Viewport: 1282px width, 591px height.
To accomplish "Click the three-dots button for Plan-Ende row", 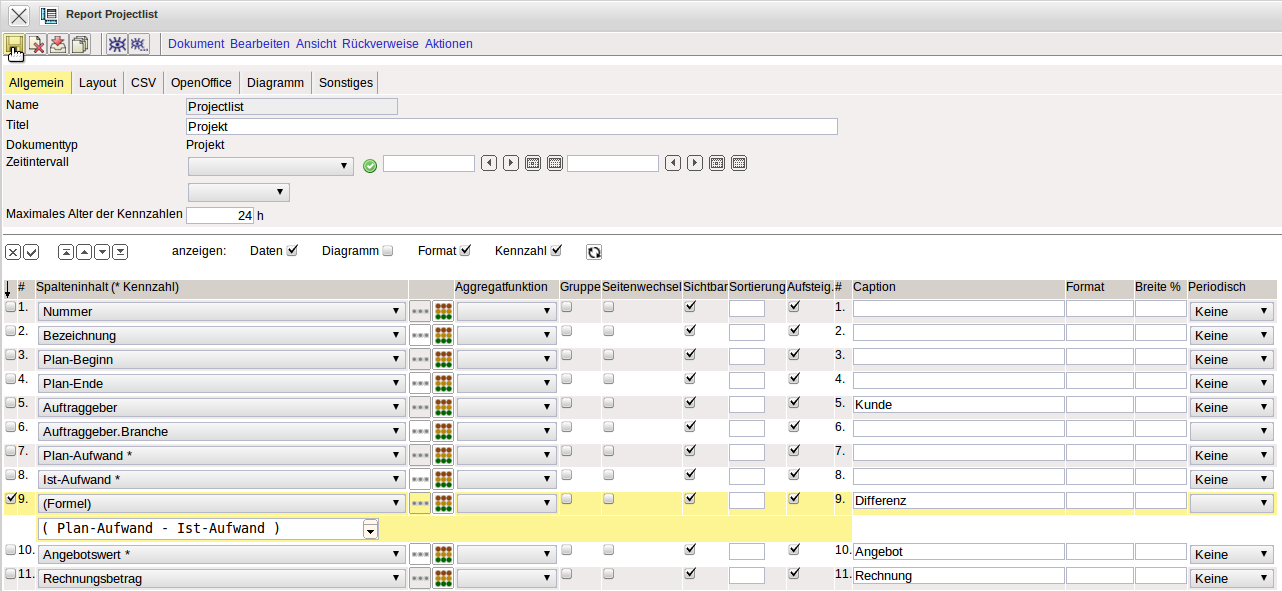I will (420, 383).
